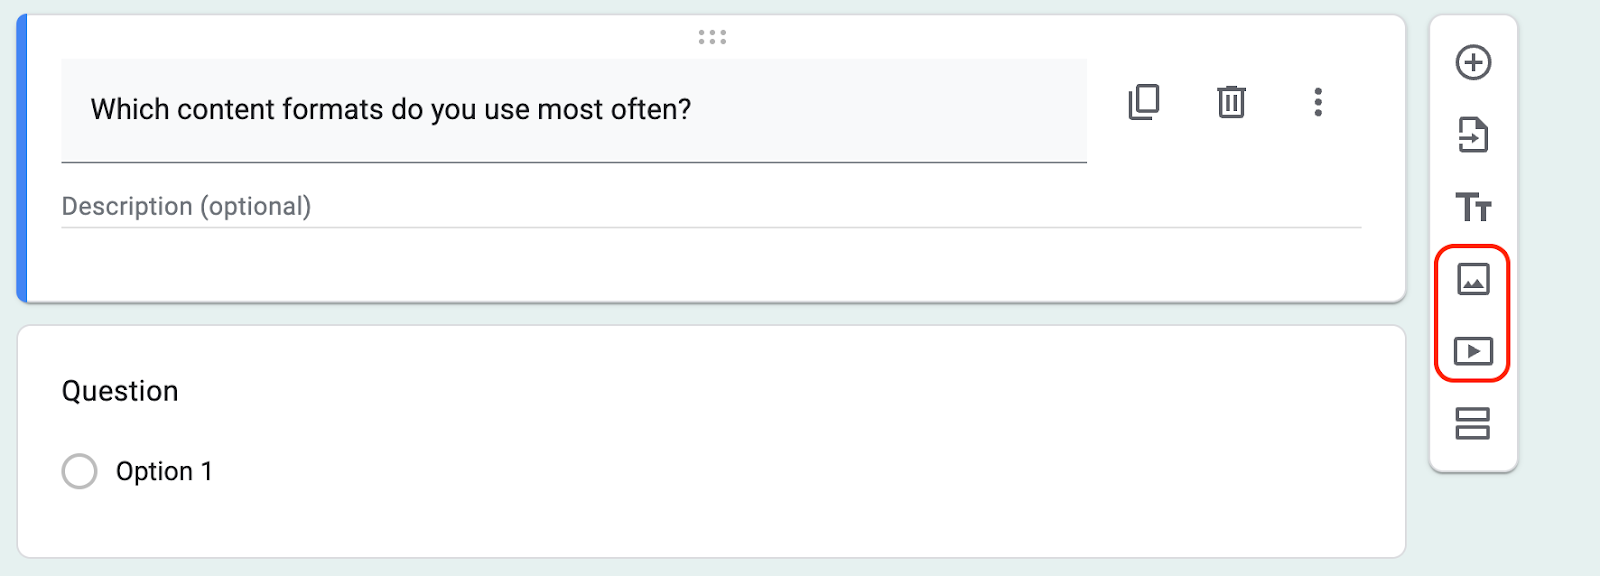Open the import questions tool
The height and width of the screenshot is (576, 1600).
[x=1472, y=136]
